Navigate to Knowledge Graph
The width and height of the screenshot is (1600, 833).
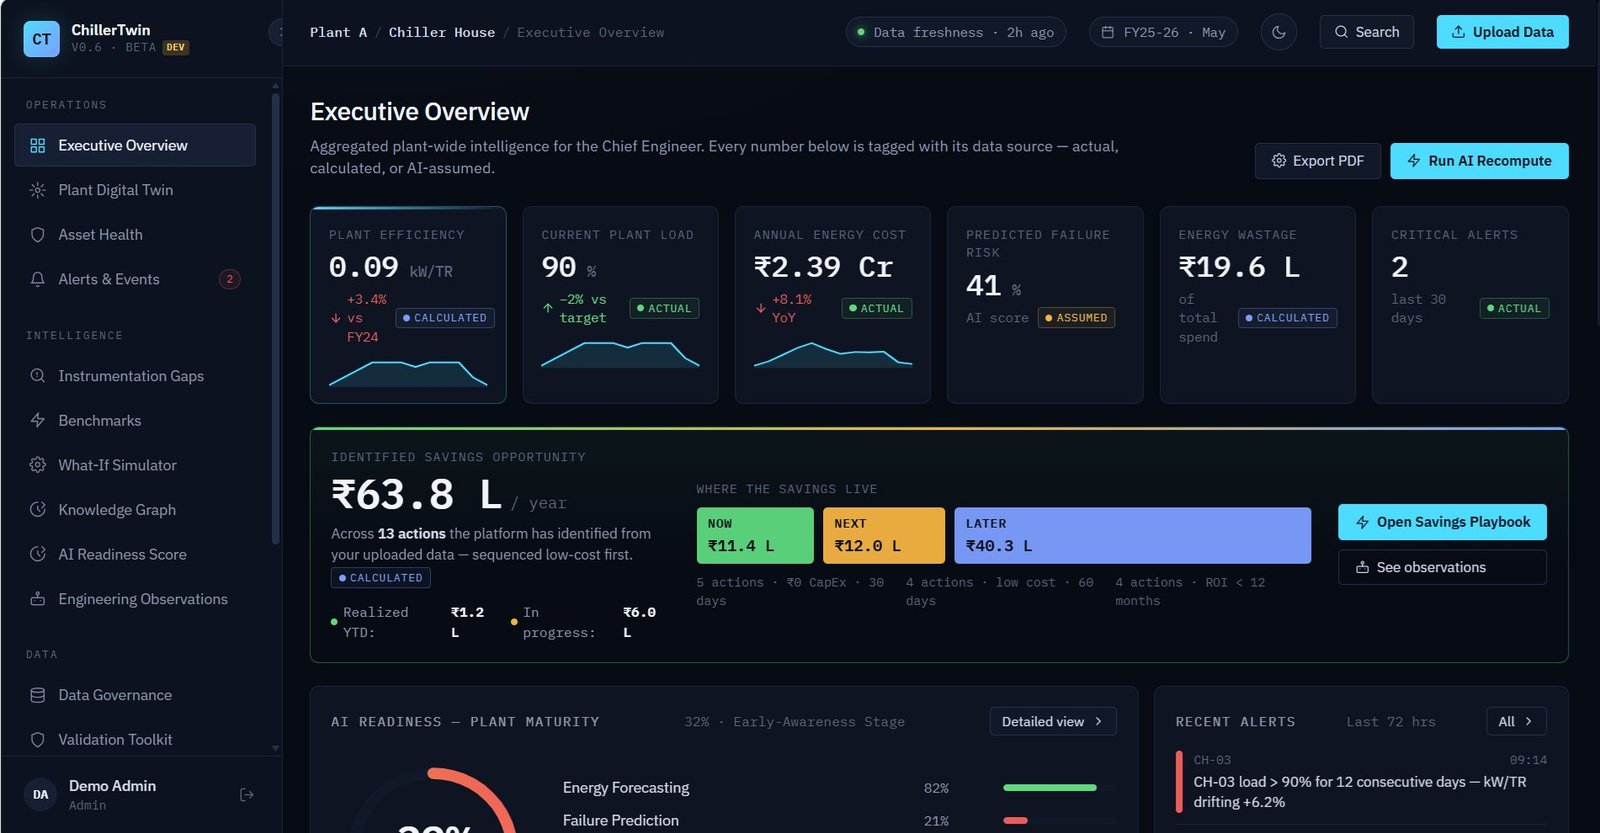[135, 510]
